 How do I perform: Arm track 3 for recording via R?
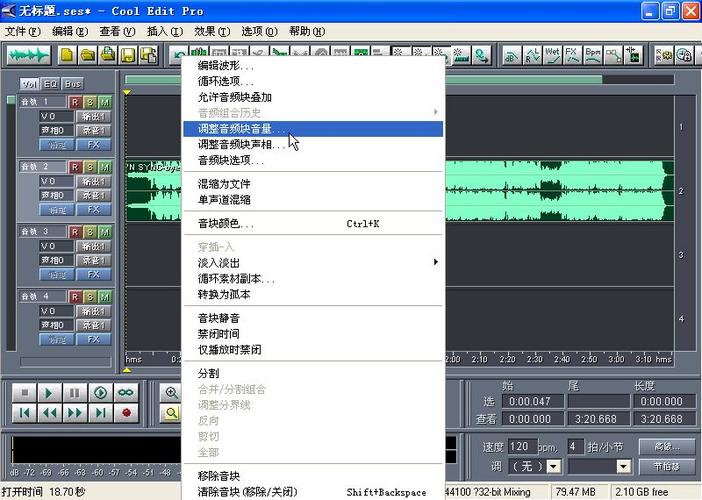click(x=75, y=232)
